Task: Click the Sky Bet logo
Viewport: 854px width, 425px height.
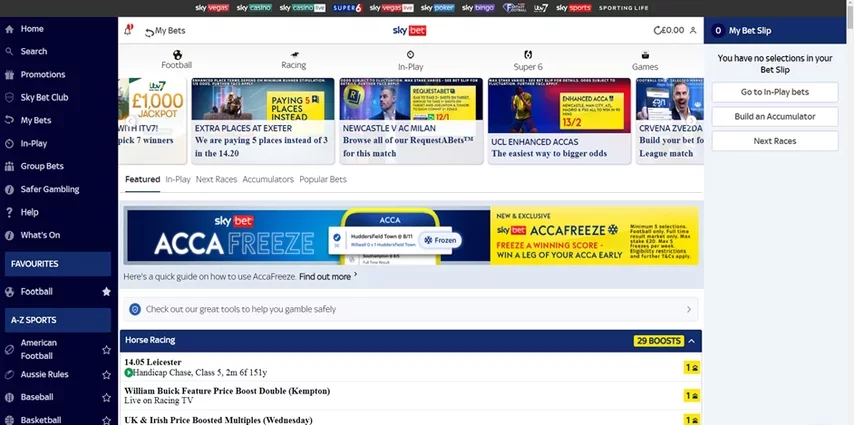Action: 410,31
